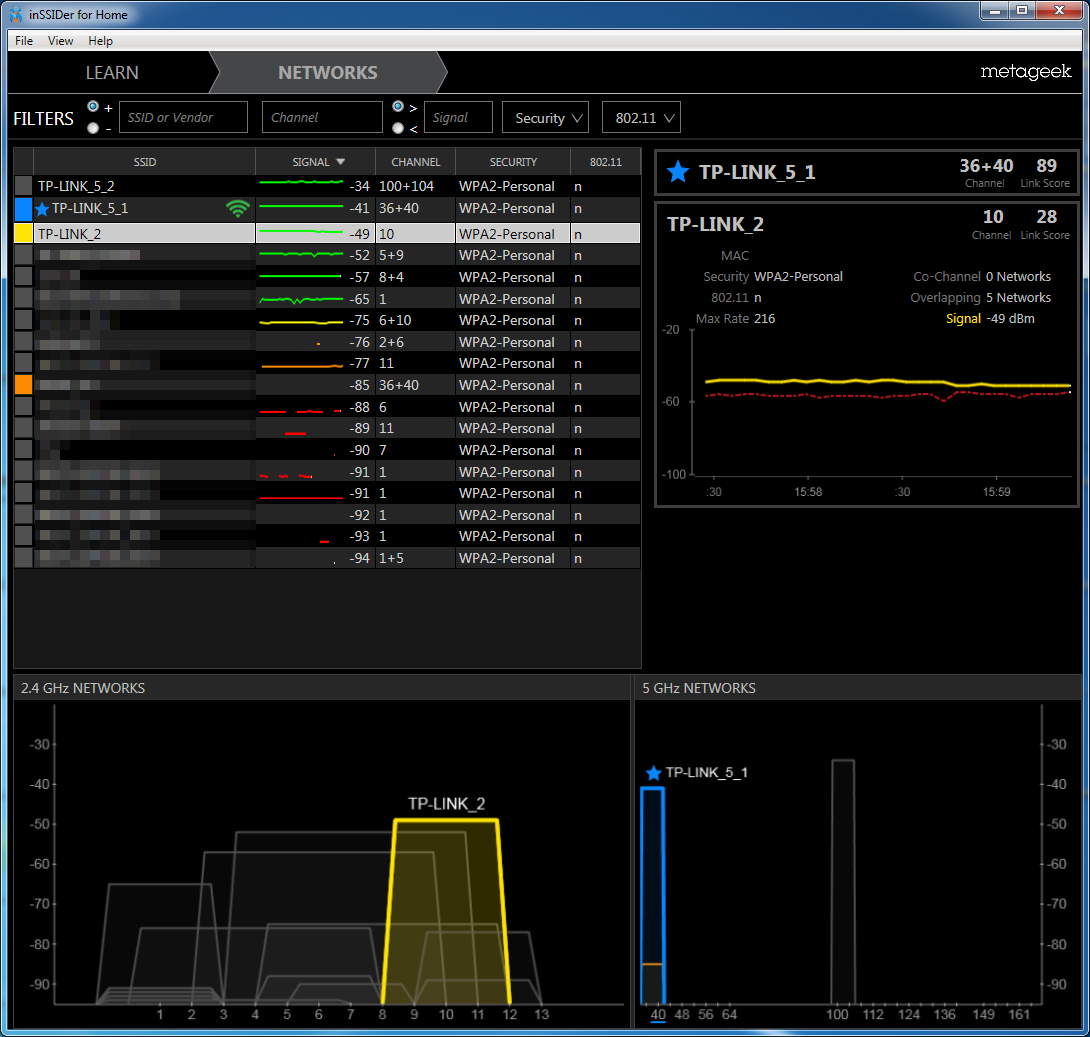Click the underlined channel 40 on 5 GHz axis
This screenshot has width=1090, height=1037.
pyautogui.click(x=658, y=1014)
